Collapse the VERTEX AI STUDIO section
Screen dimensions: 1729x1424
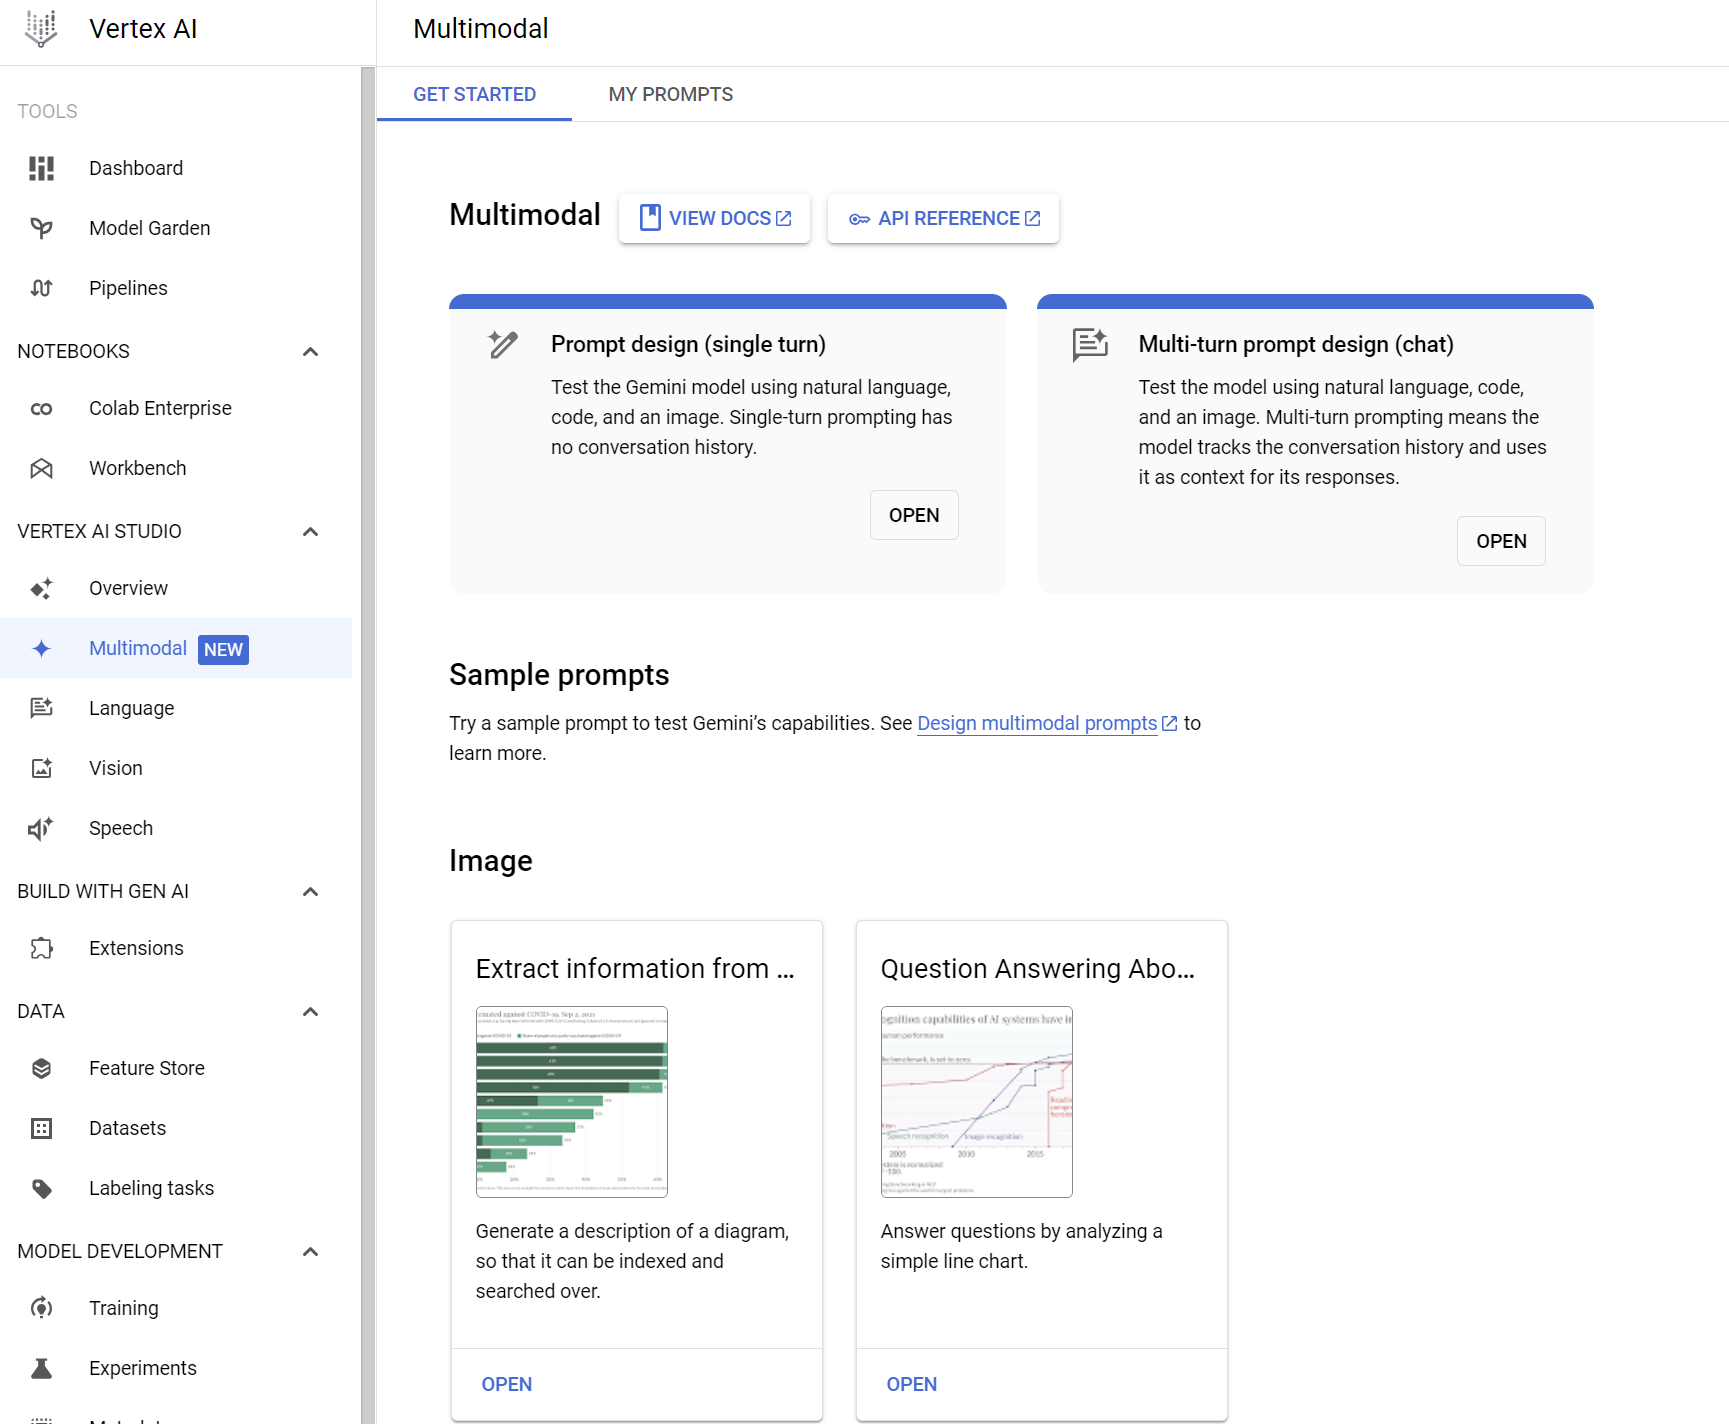pos(310,531)
